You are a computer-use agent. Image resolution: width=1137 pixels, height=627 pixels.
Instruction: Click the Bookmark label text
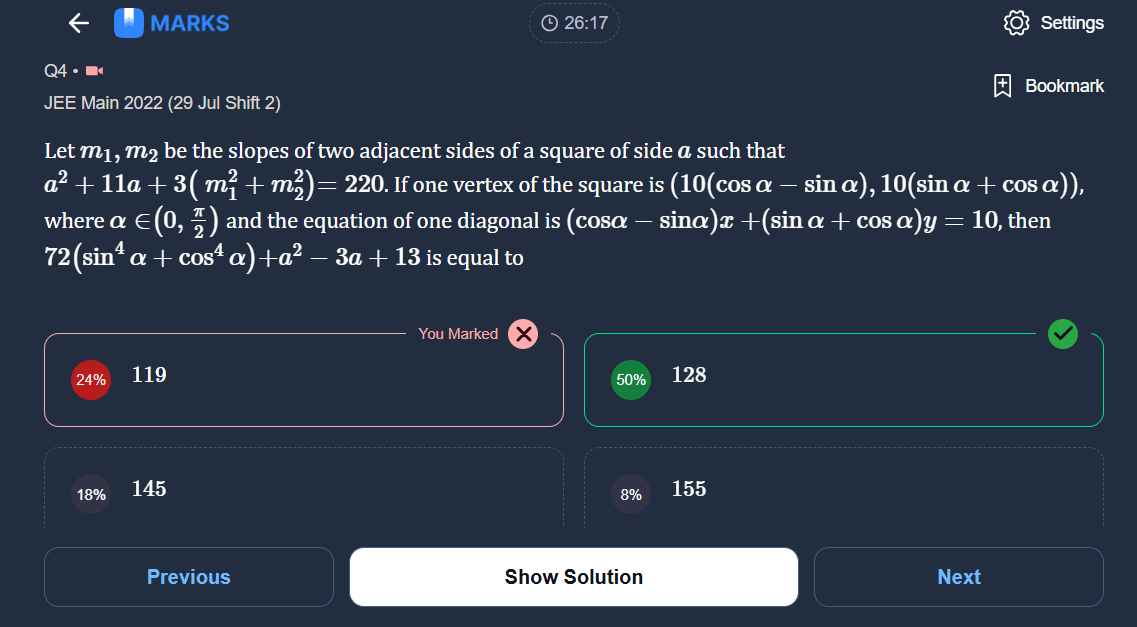click(1064, 86)
